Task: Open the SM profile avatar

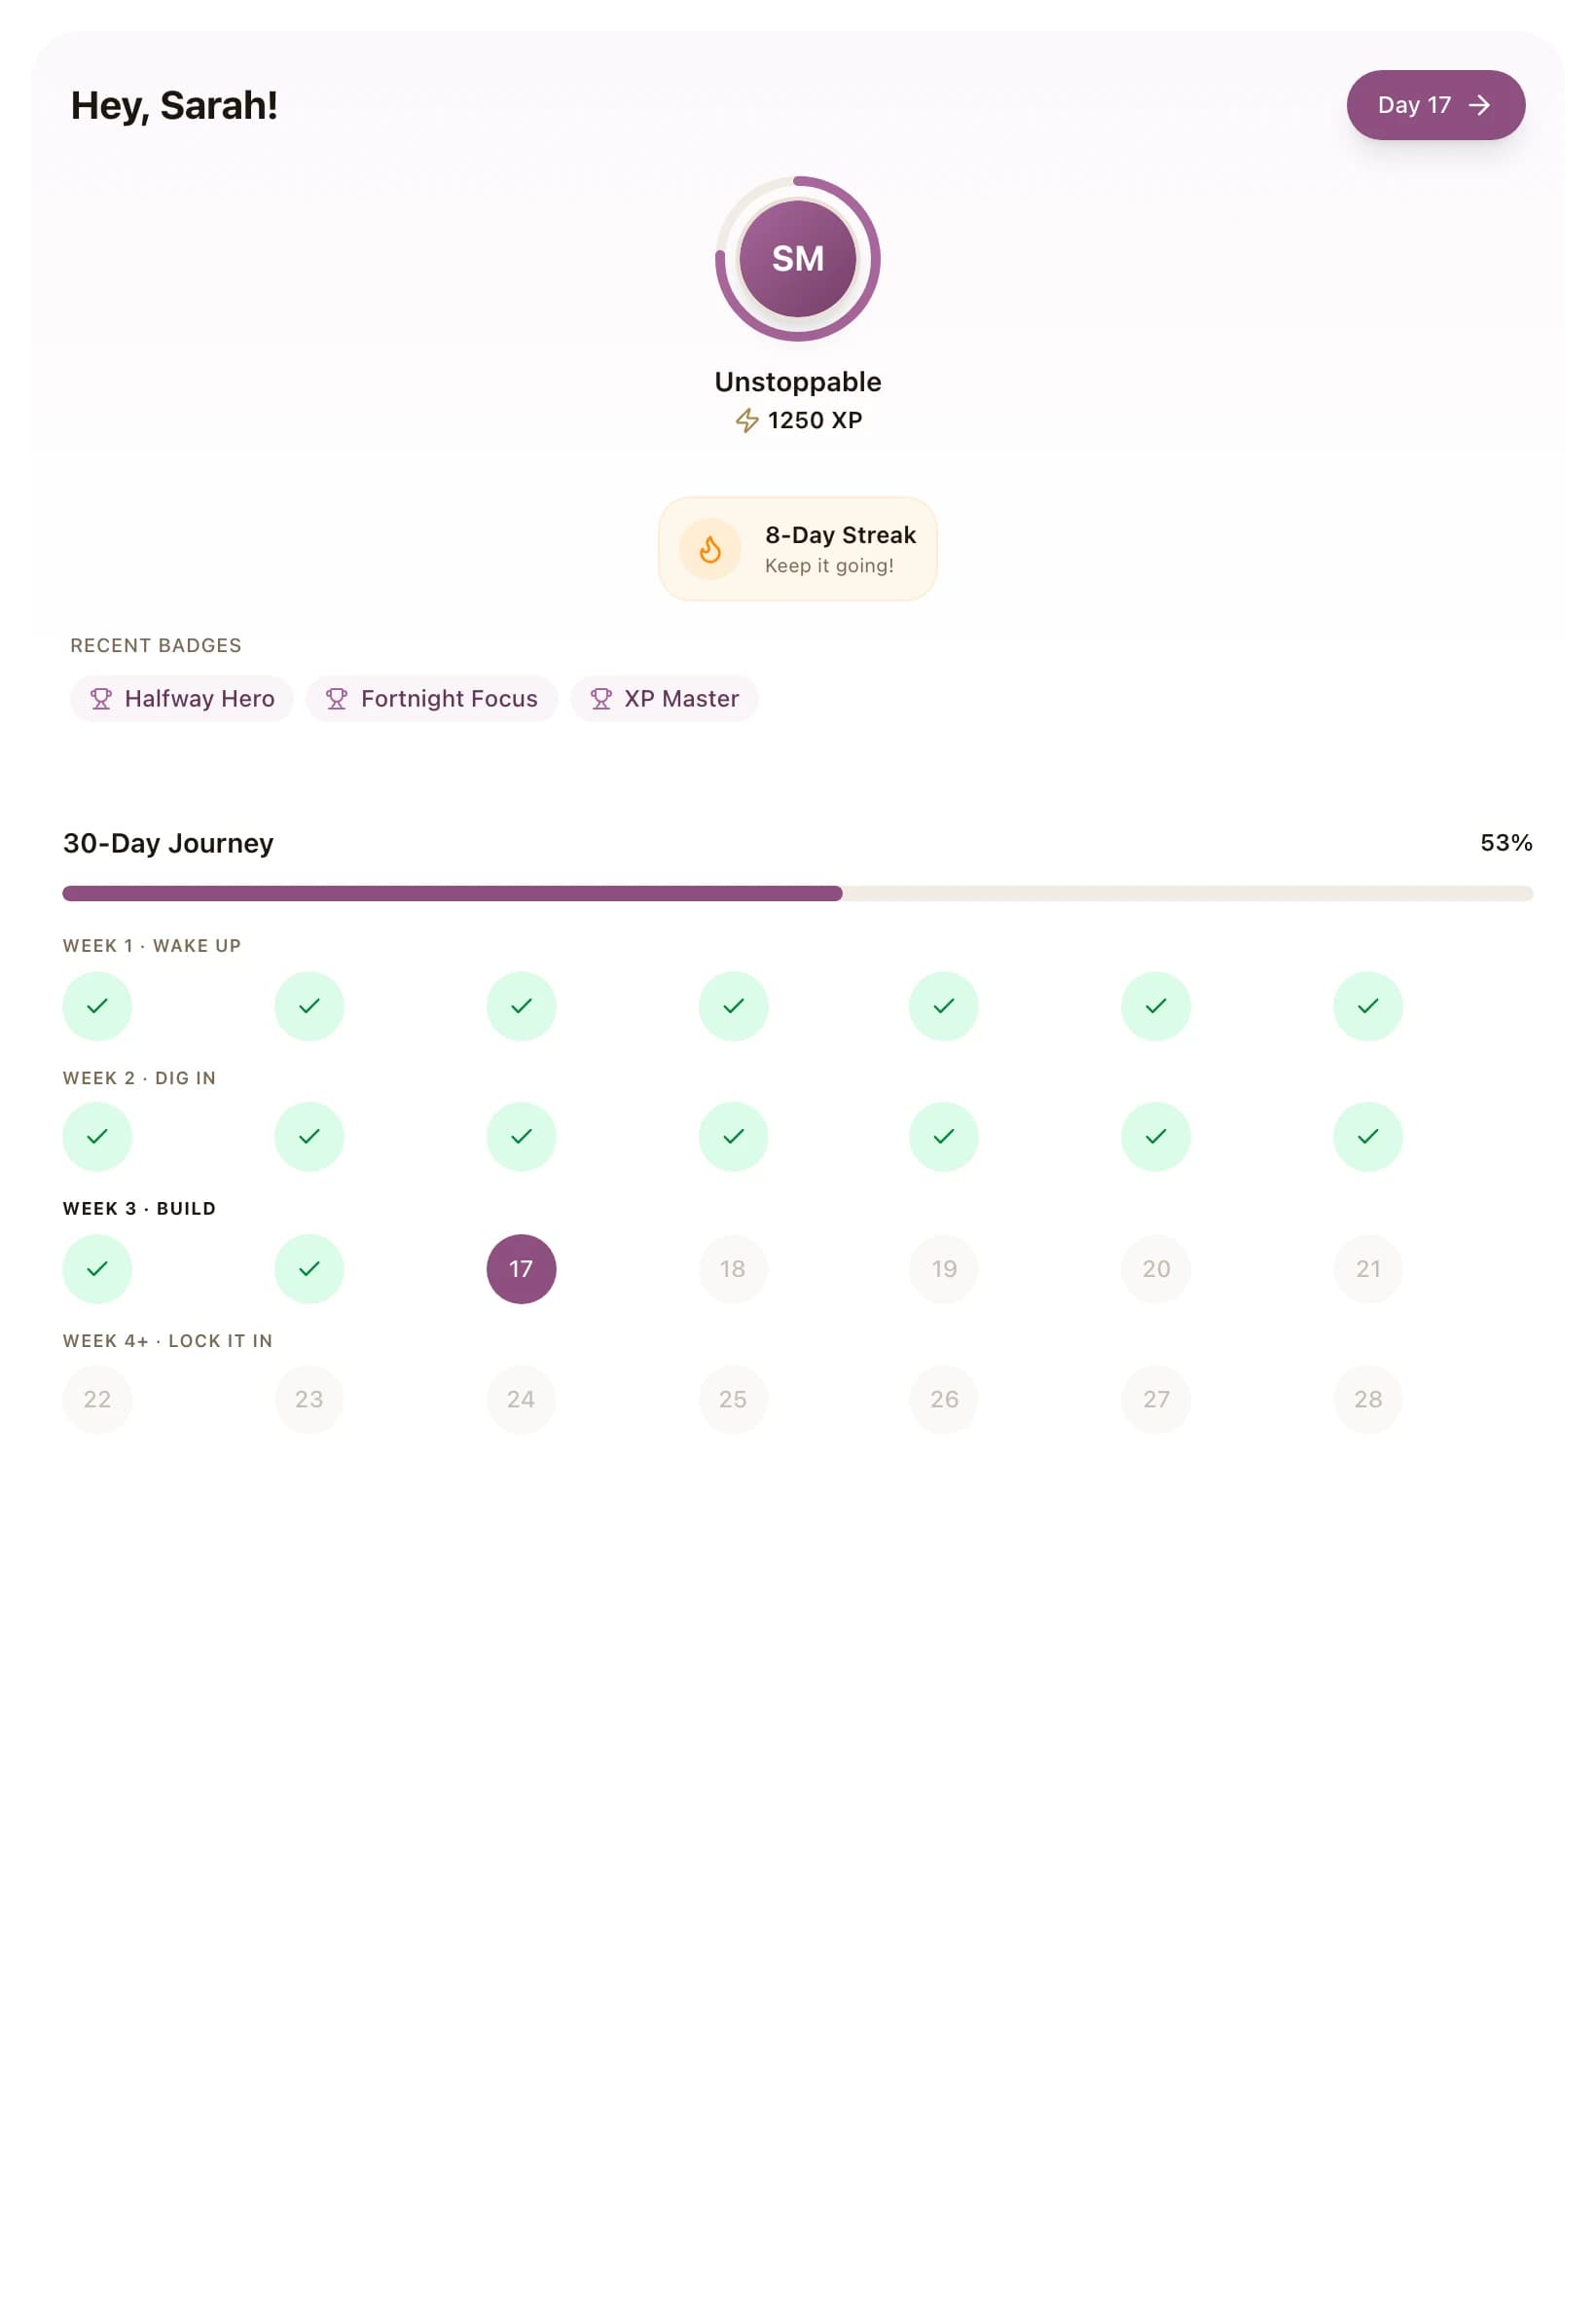Action: [797, 259]
